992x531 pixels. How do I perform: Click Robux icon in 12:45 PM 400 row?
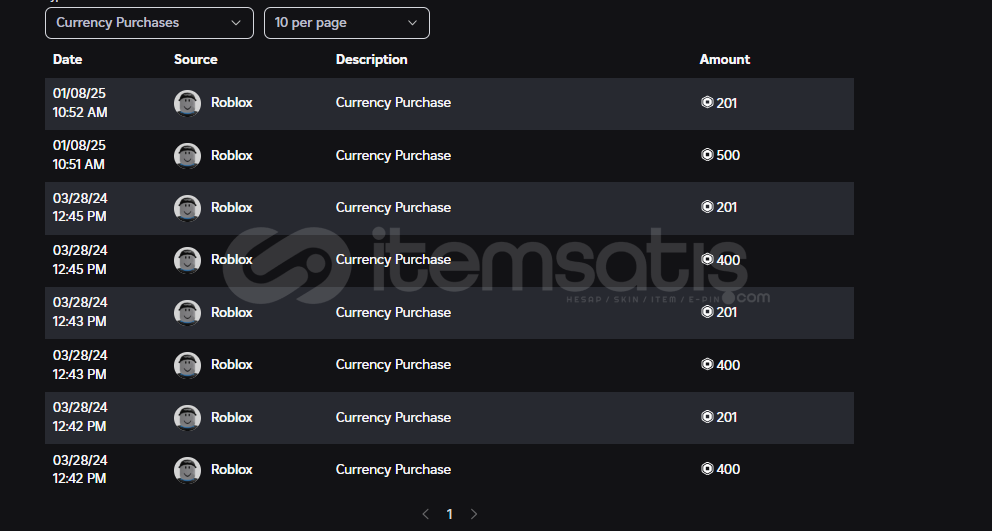point(707,259)
